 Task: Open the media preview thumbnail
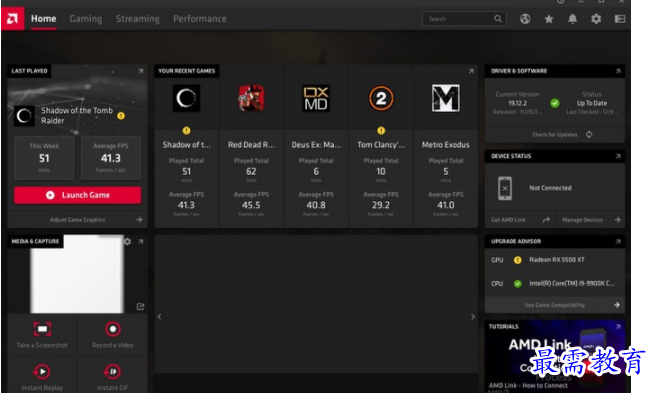pyautogui.click(x=77, y=274)
